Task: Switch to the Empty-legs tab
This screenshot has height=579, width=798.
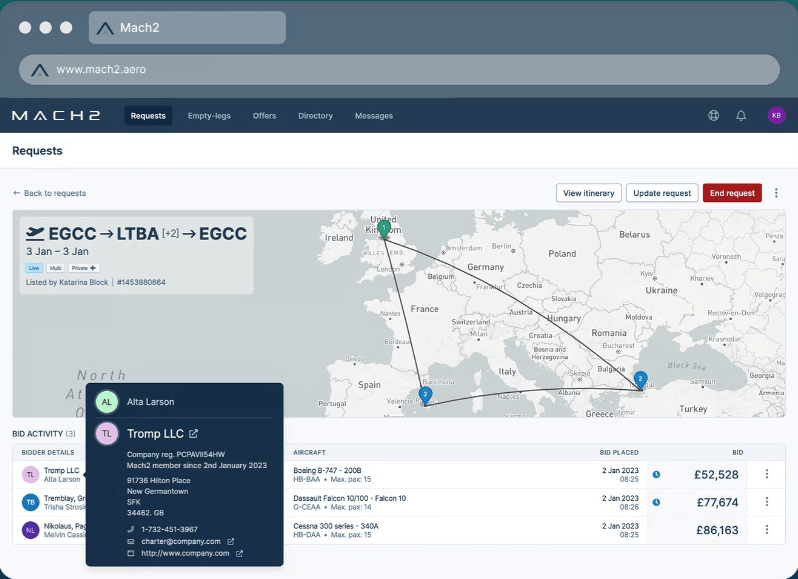Action: [x=209, y=116]
